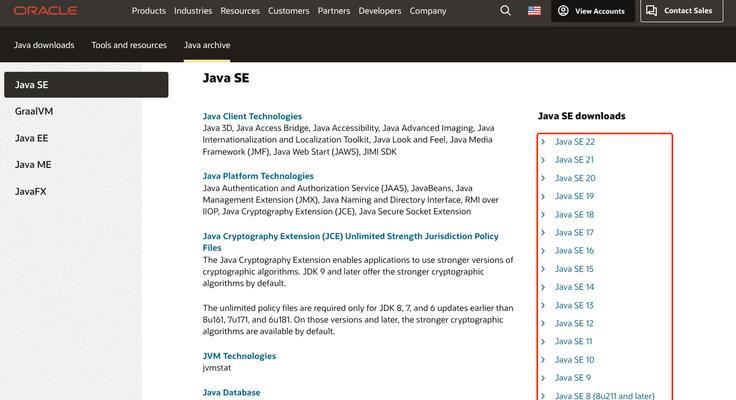Open the Industries menu
This screenshot has height=400, width=736.
pos(193,11)
